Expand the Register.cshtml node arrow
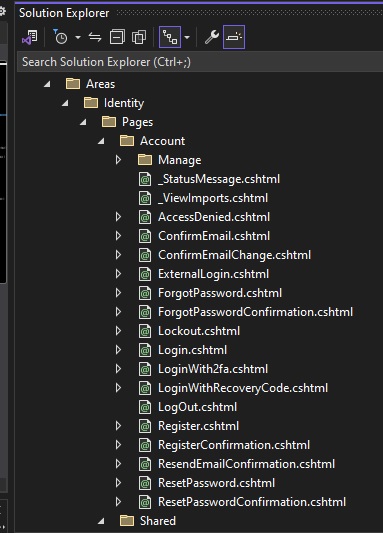This screenshot has height=533, width=383. tap(118, 426)
